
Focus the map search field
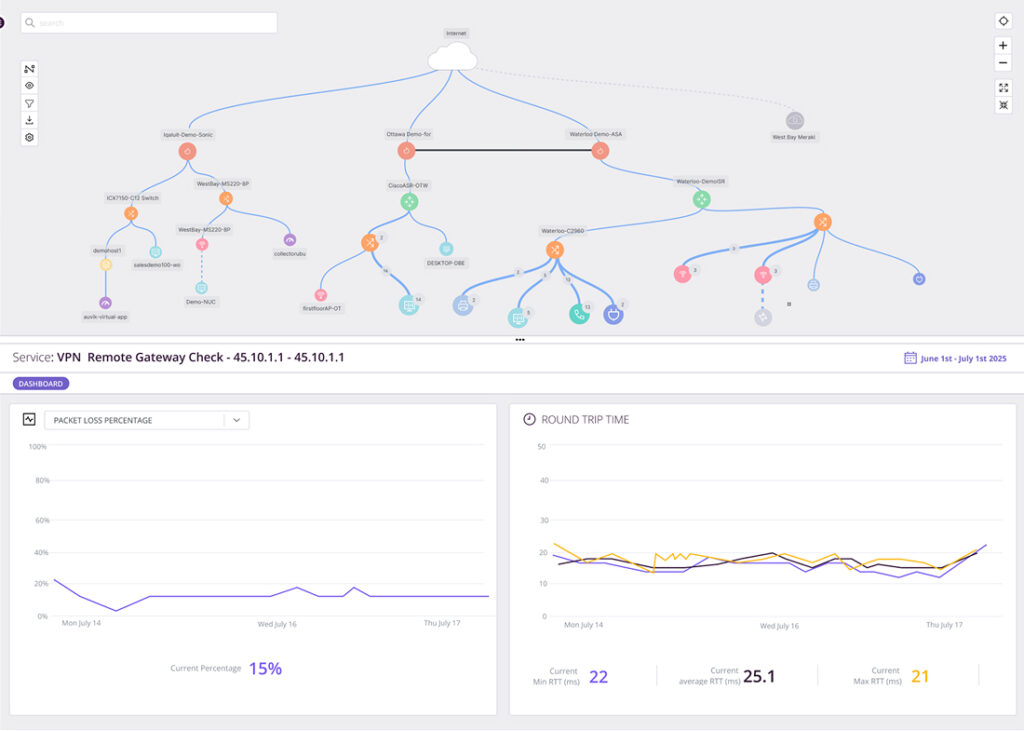coord(149,23)
